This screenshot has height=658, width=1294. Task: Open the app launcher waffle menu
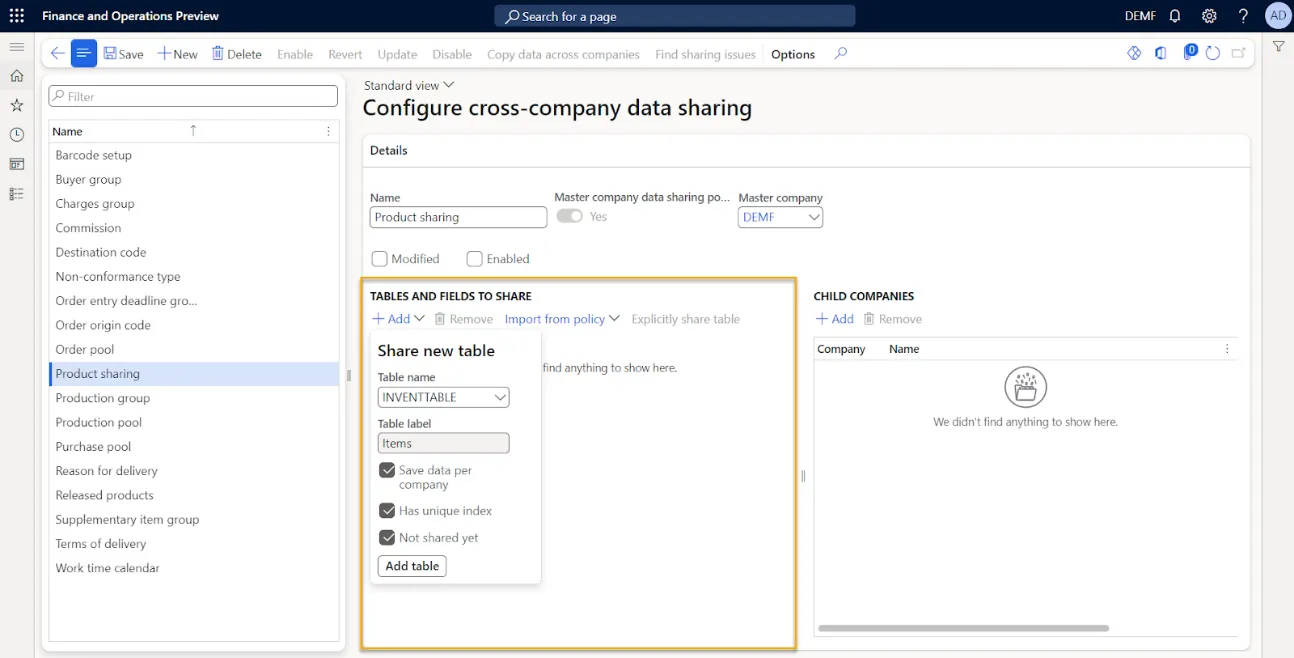click(x=16, y=16)
